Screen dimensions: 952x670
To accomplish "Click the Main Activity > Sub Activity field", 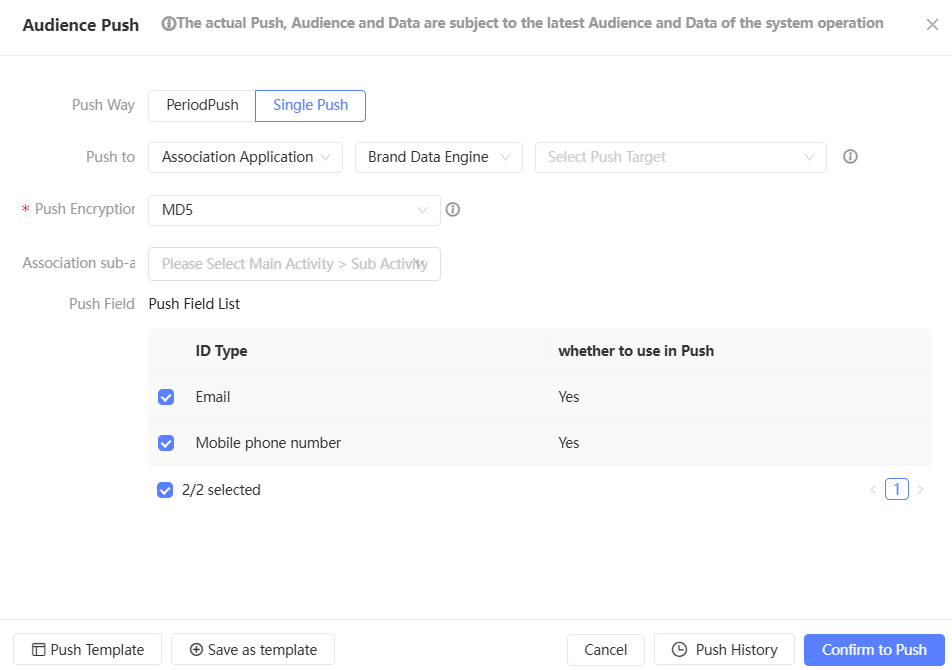I will 294,264.
